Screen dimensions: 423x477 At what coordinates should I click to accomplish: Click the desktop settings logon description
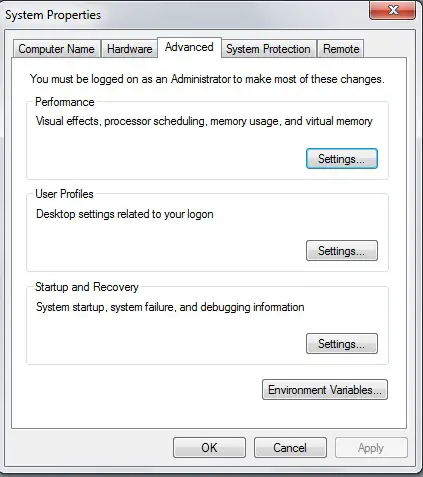[x=125, y=214]
